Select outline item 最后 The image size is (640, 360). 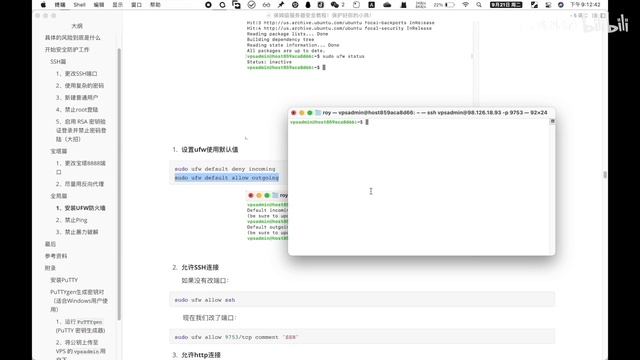coord(50,244)
